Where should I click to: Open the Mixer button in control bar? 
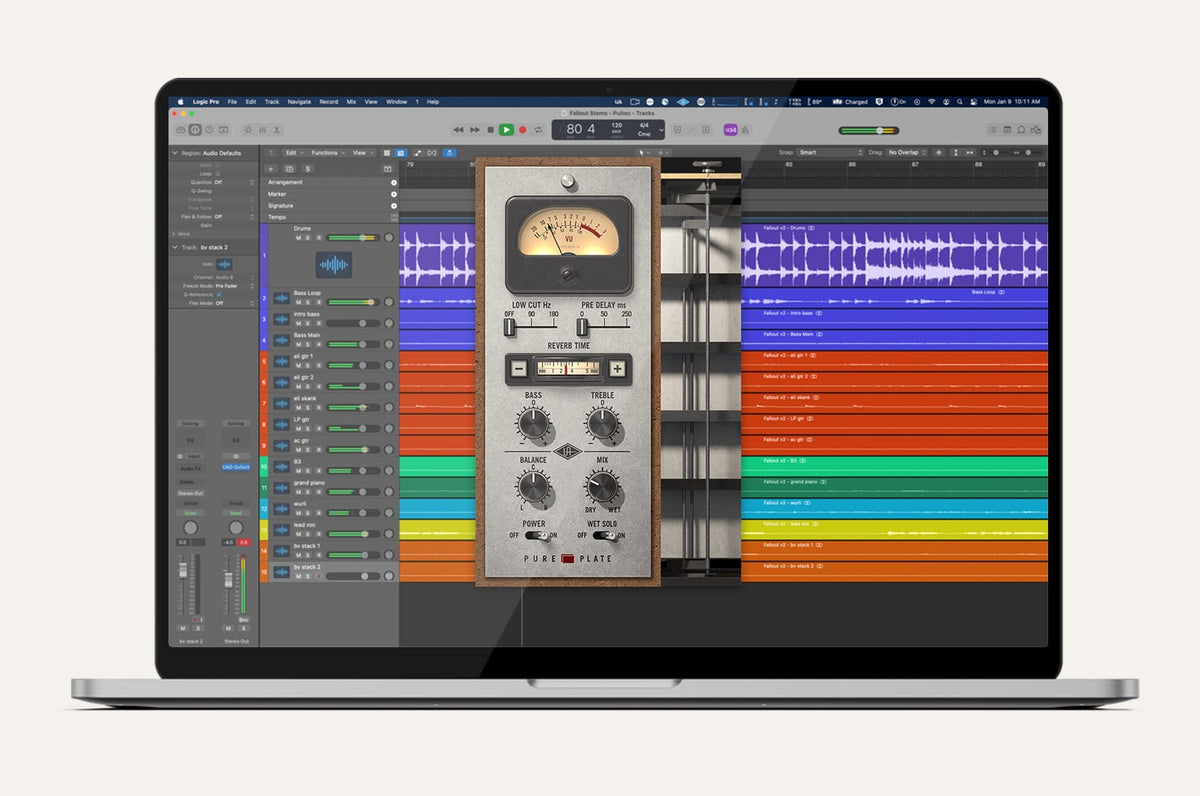coord(263,130)
